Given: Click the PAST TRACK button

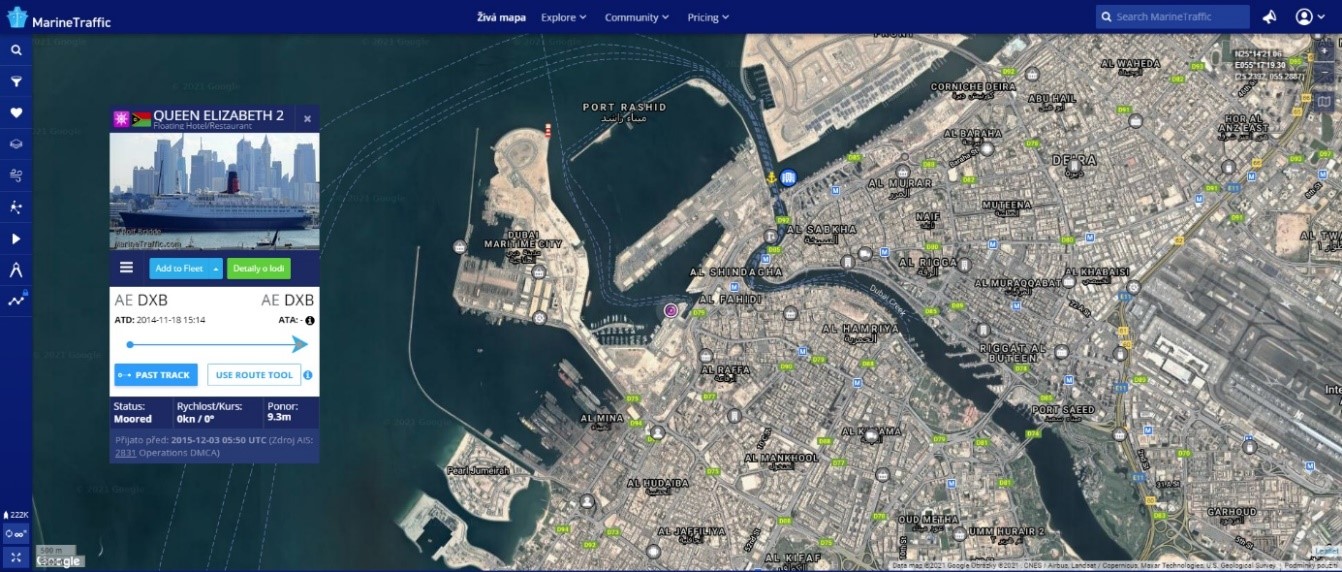Looking at the screenshot, I should pos(156,375).
